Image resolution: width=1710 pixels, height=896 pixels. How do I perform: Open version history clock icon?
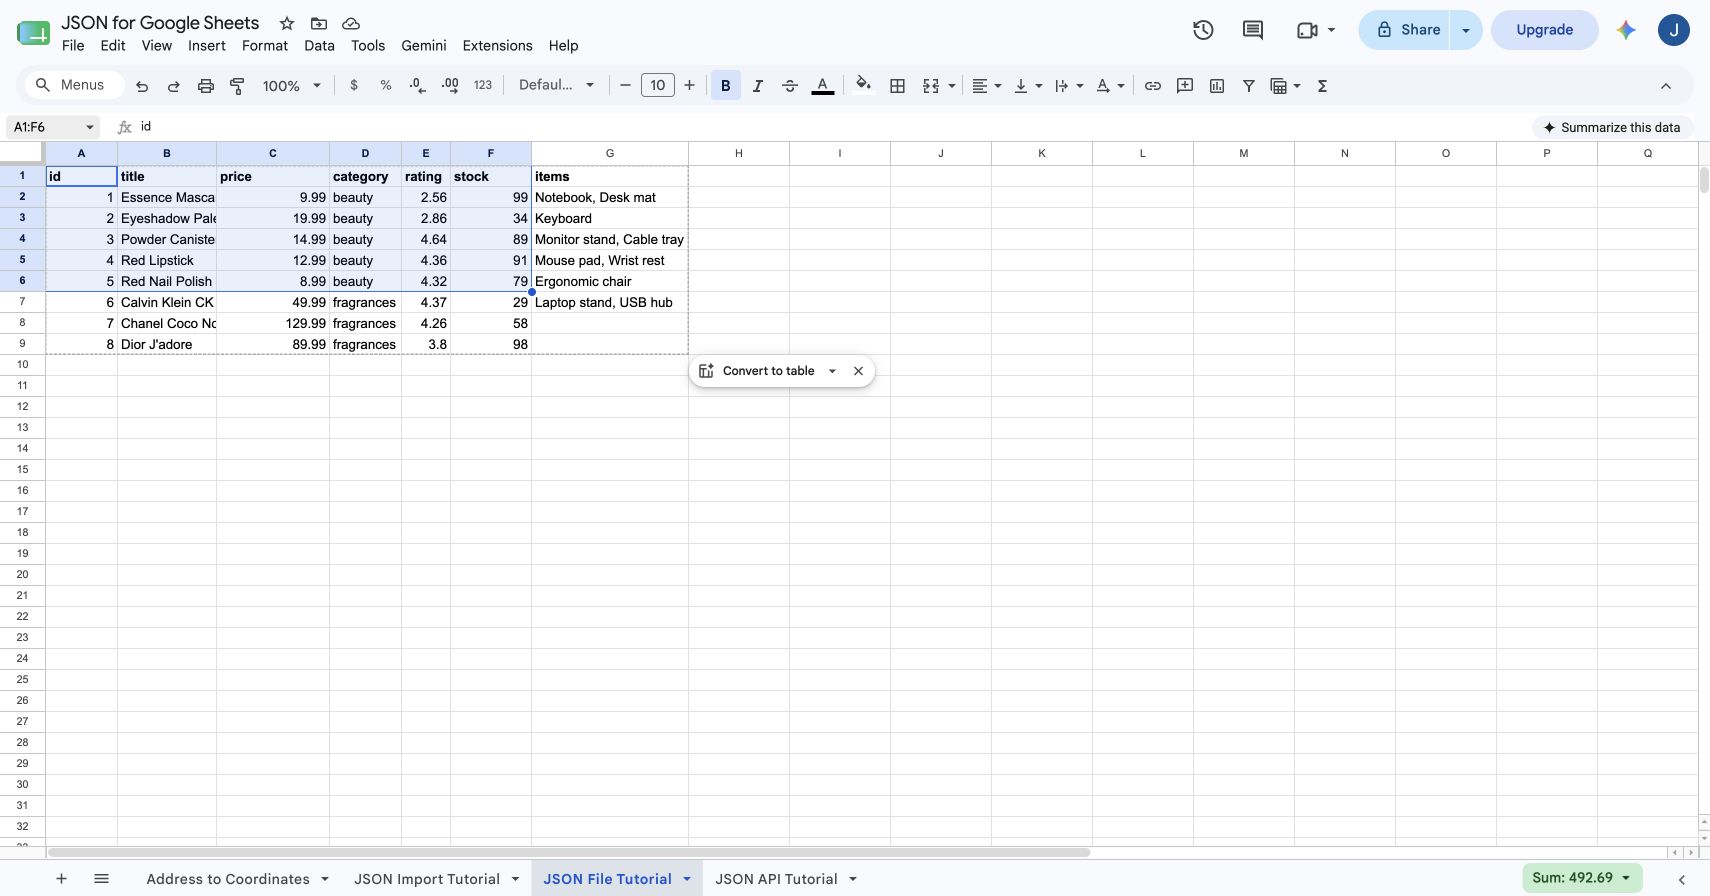coord(1203,30)
